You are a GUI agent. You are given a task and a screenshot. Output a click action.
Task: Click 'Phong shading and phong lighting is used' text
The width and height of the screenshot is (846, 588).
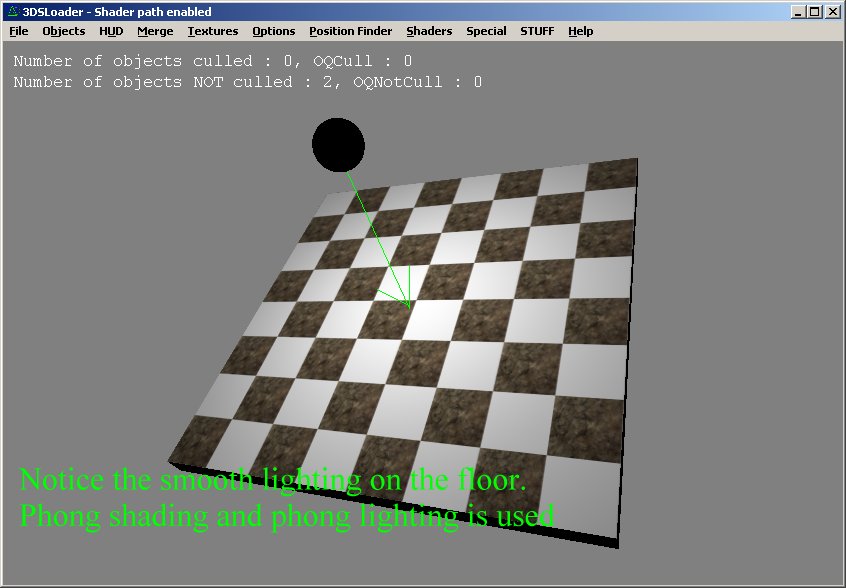286,516
